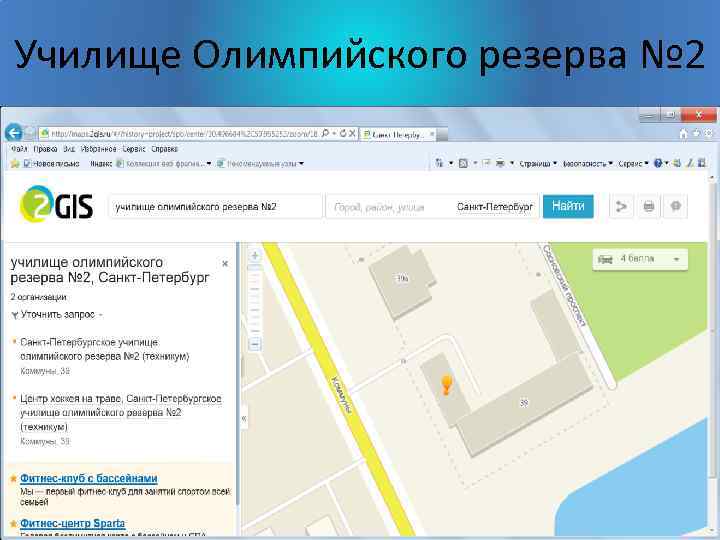720x540 pixels.
Task: Click the address bar search magnifier icon
Action: pos(325,134)
